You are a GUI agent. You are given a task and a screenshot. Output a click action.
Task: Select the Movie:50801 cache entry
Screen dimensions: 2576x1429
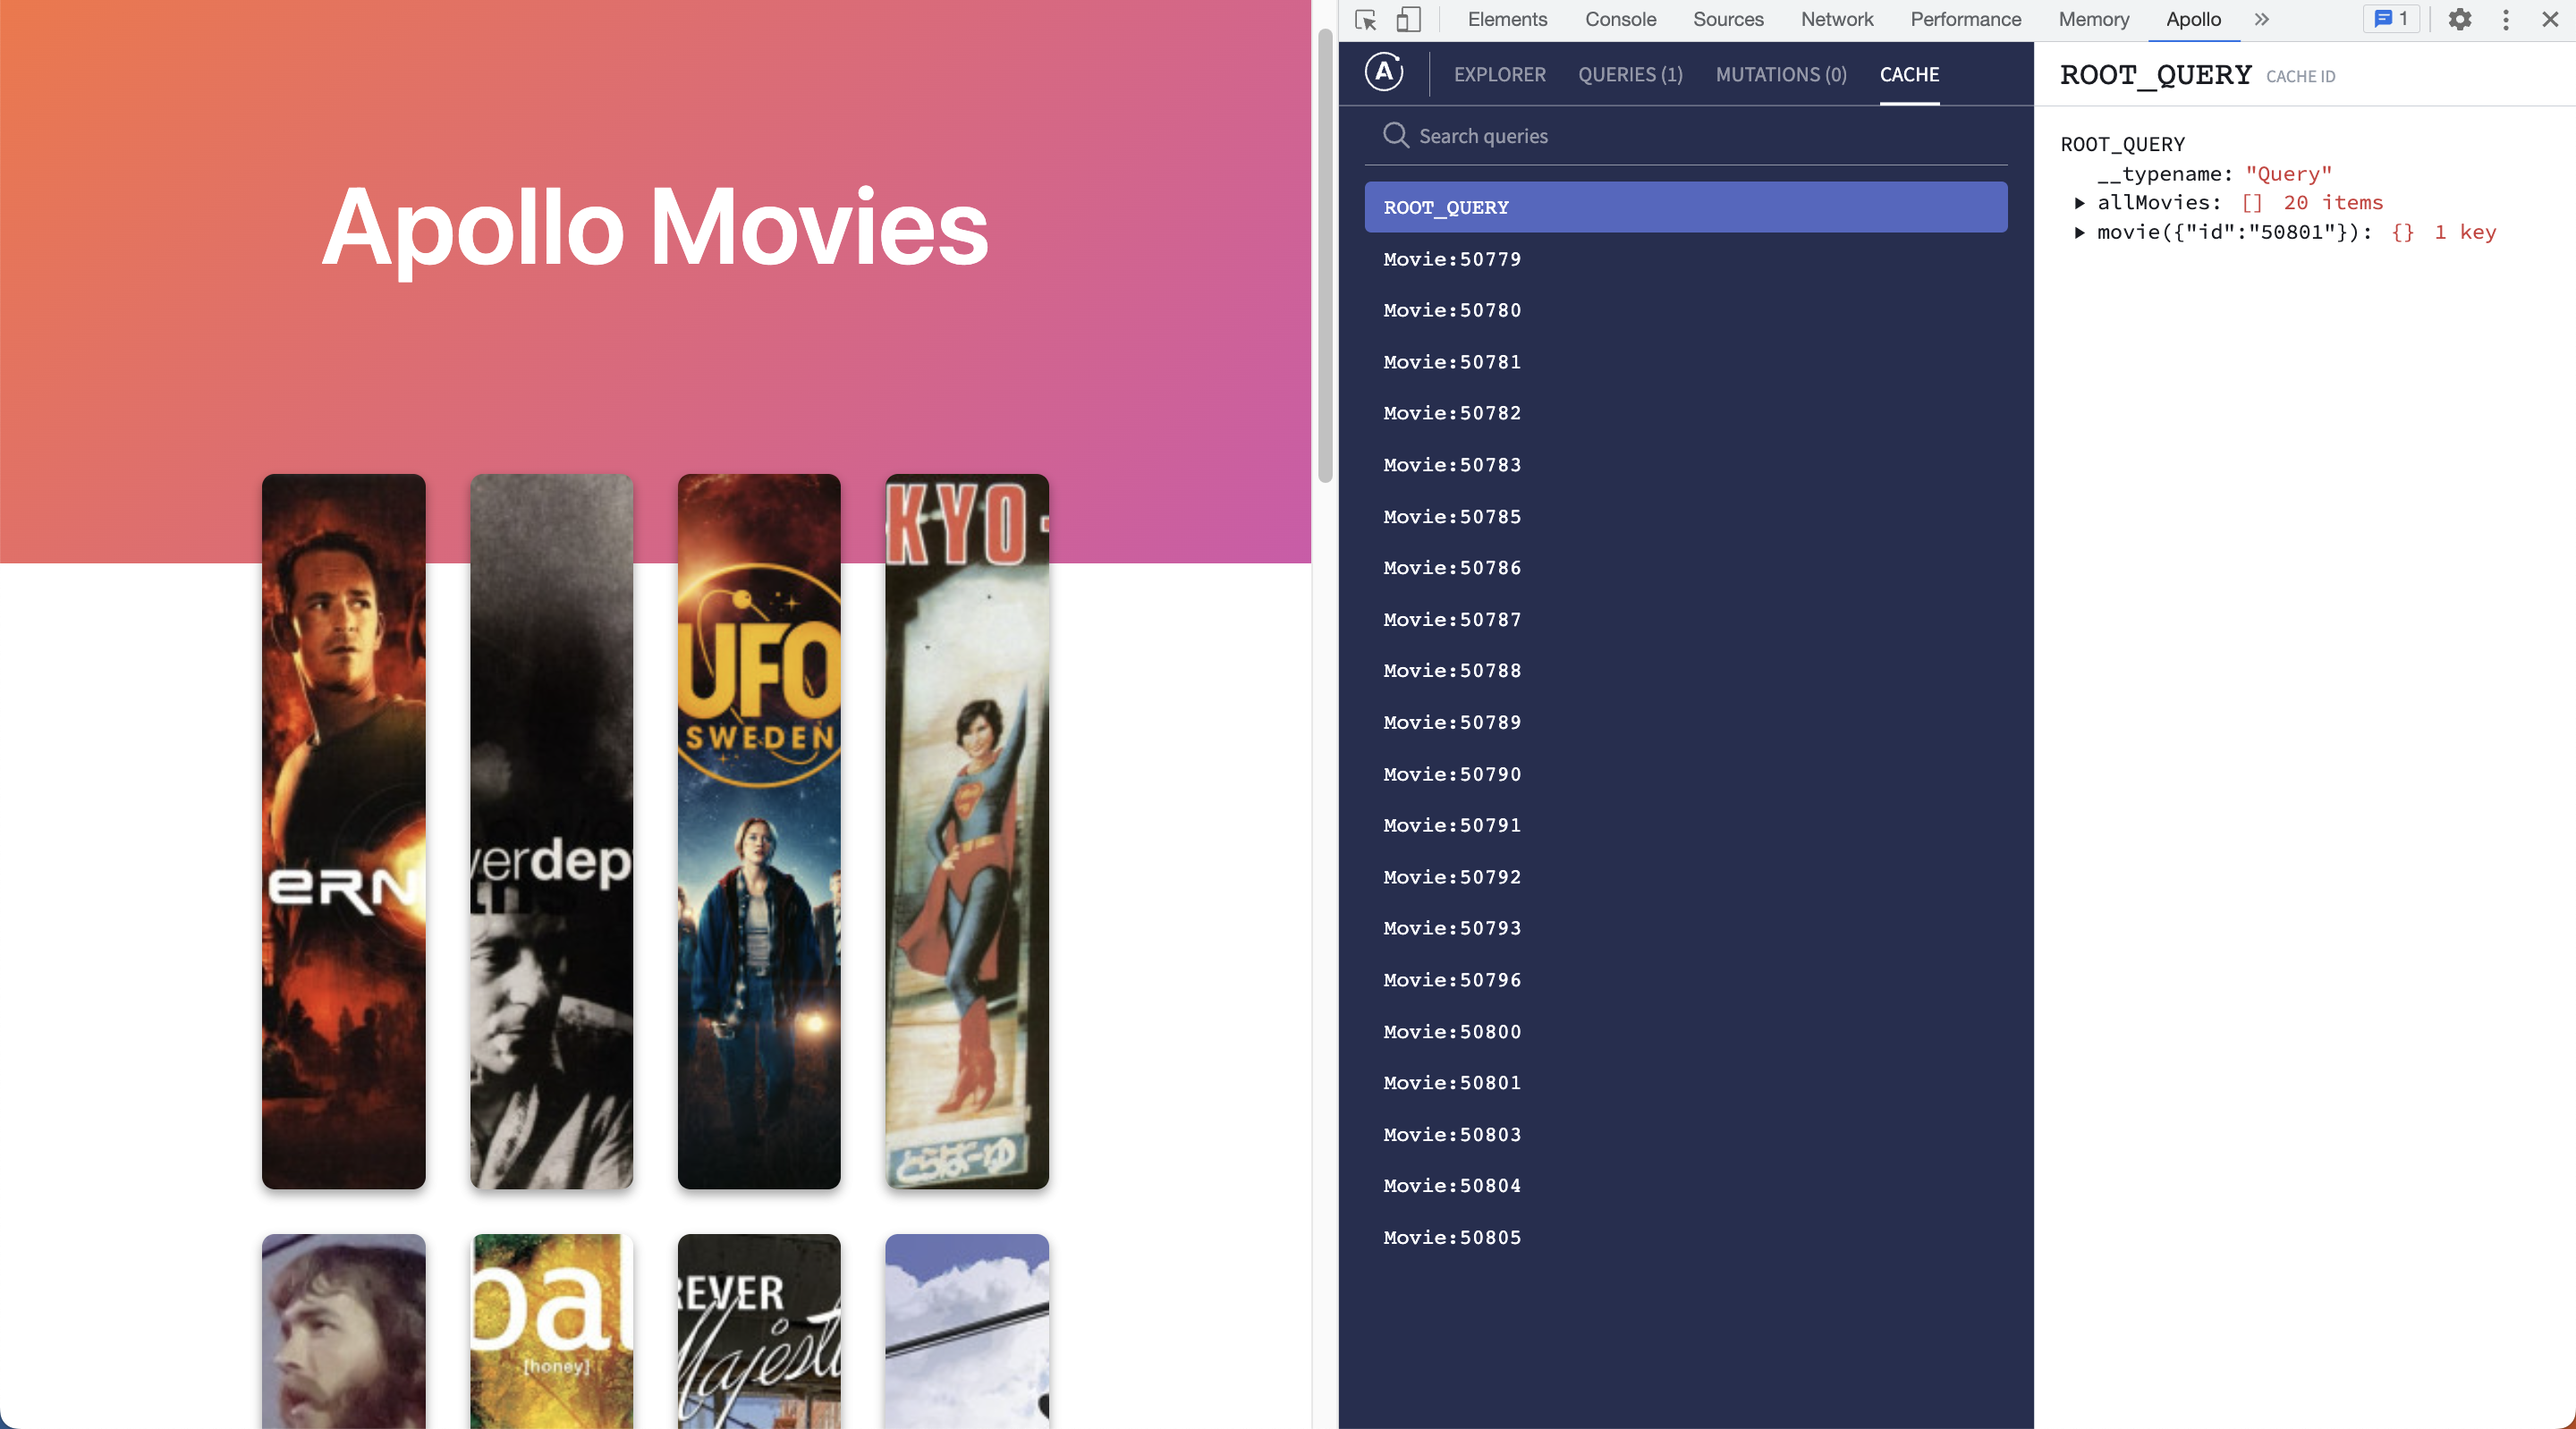pos(1452,1083)
